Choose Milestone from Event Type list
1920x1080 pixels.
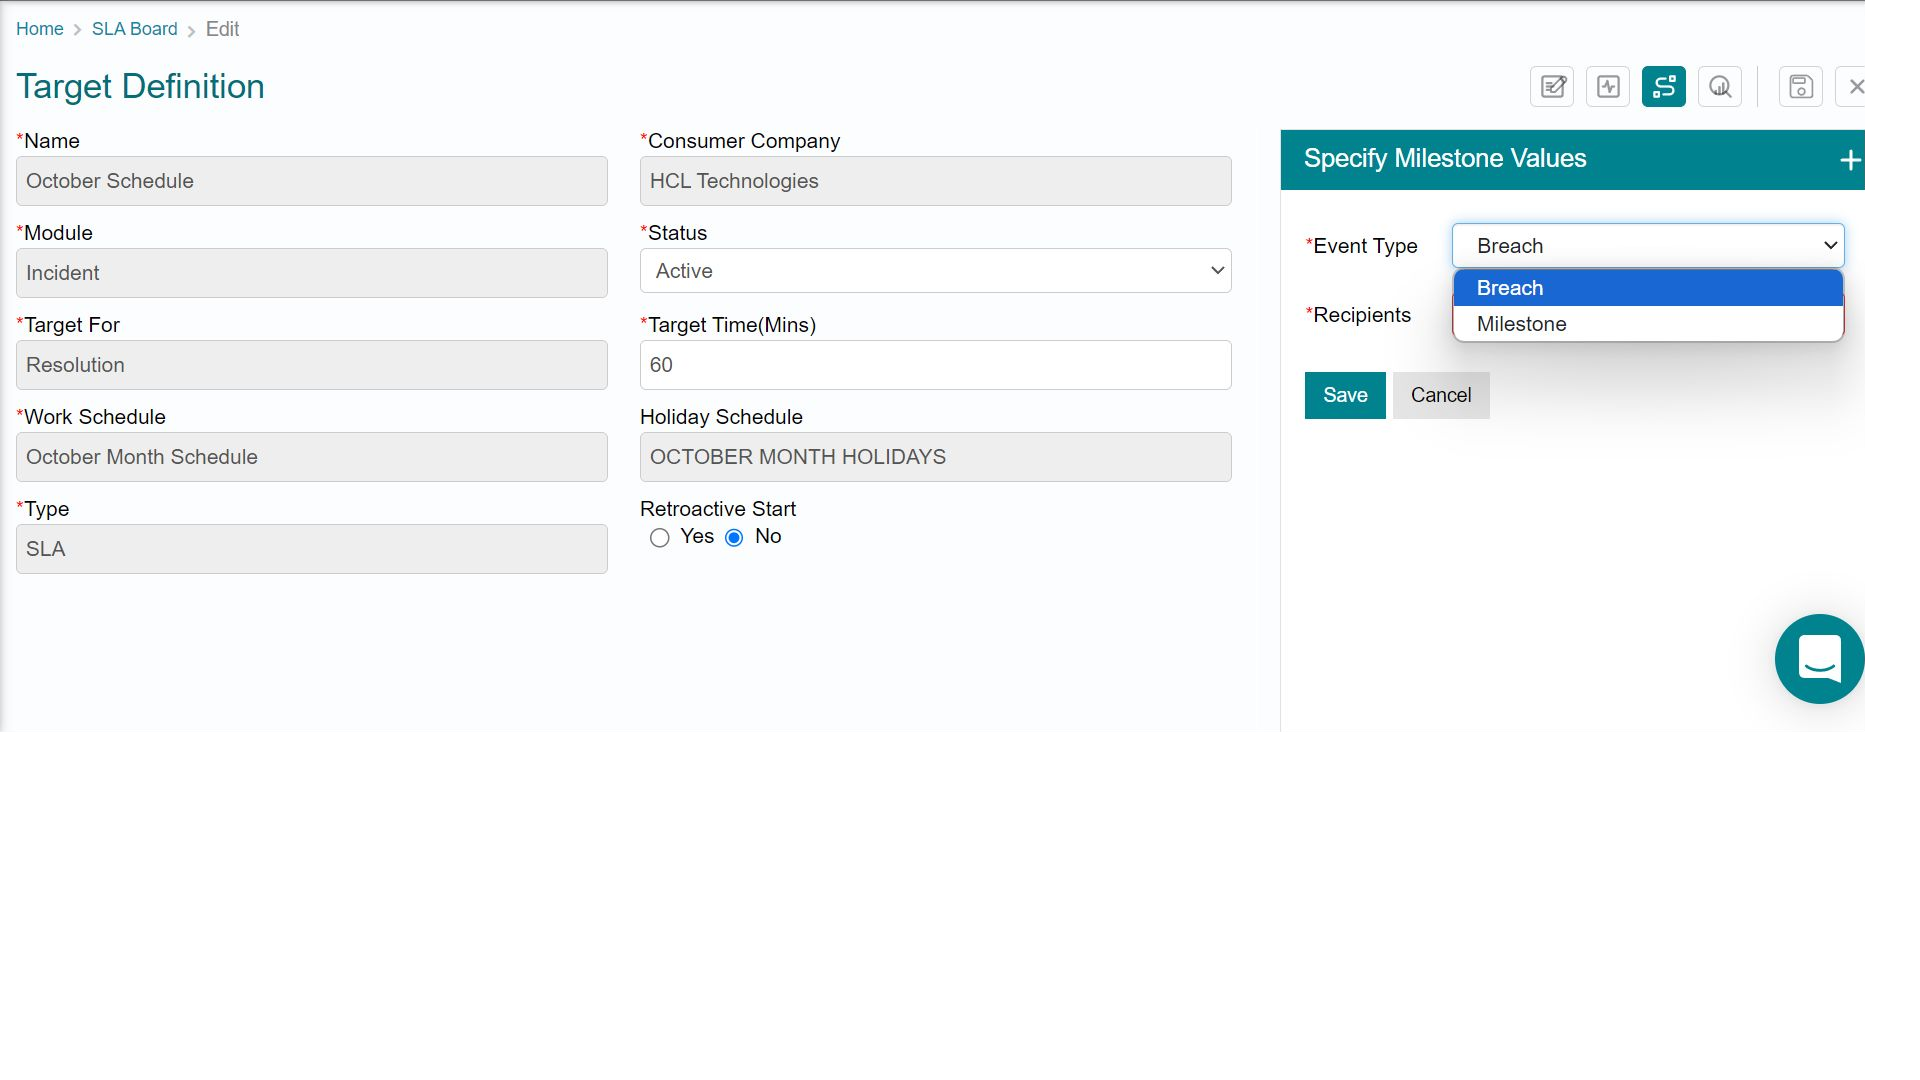click(x=1648, y=324)
